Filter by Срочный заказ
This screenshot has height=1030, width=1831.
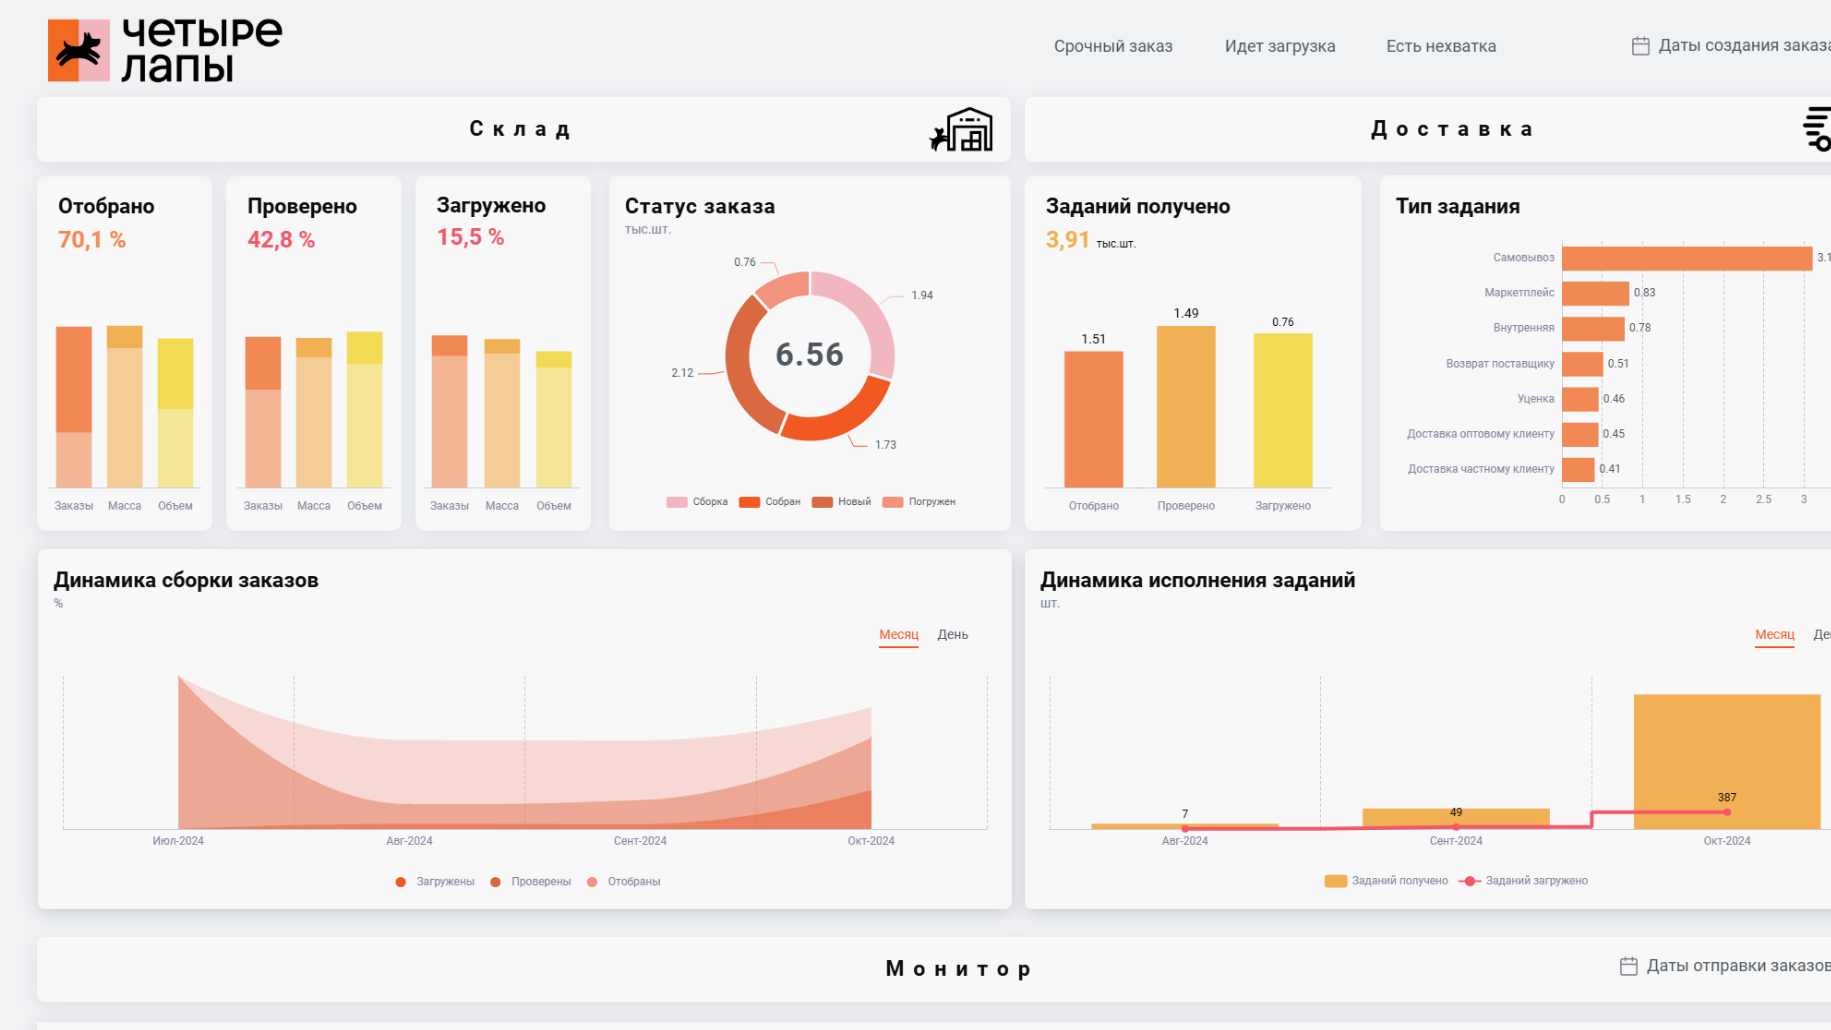(x=1113, y=46)
